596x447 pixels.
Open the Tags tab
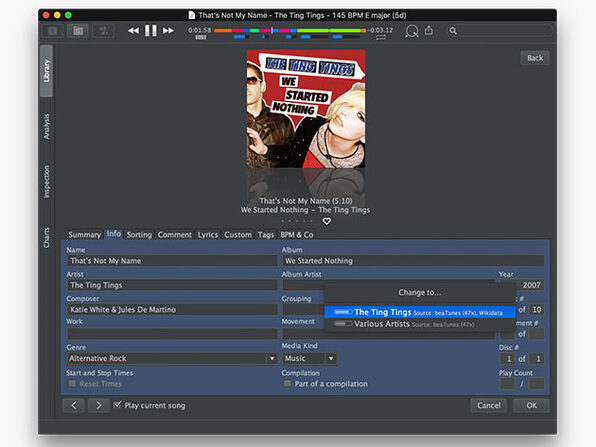pos(266,235)
